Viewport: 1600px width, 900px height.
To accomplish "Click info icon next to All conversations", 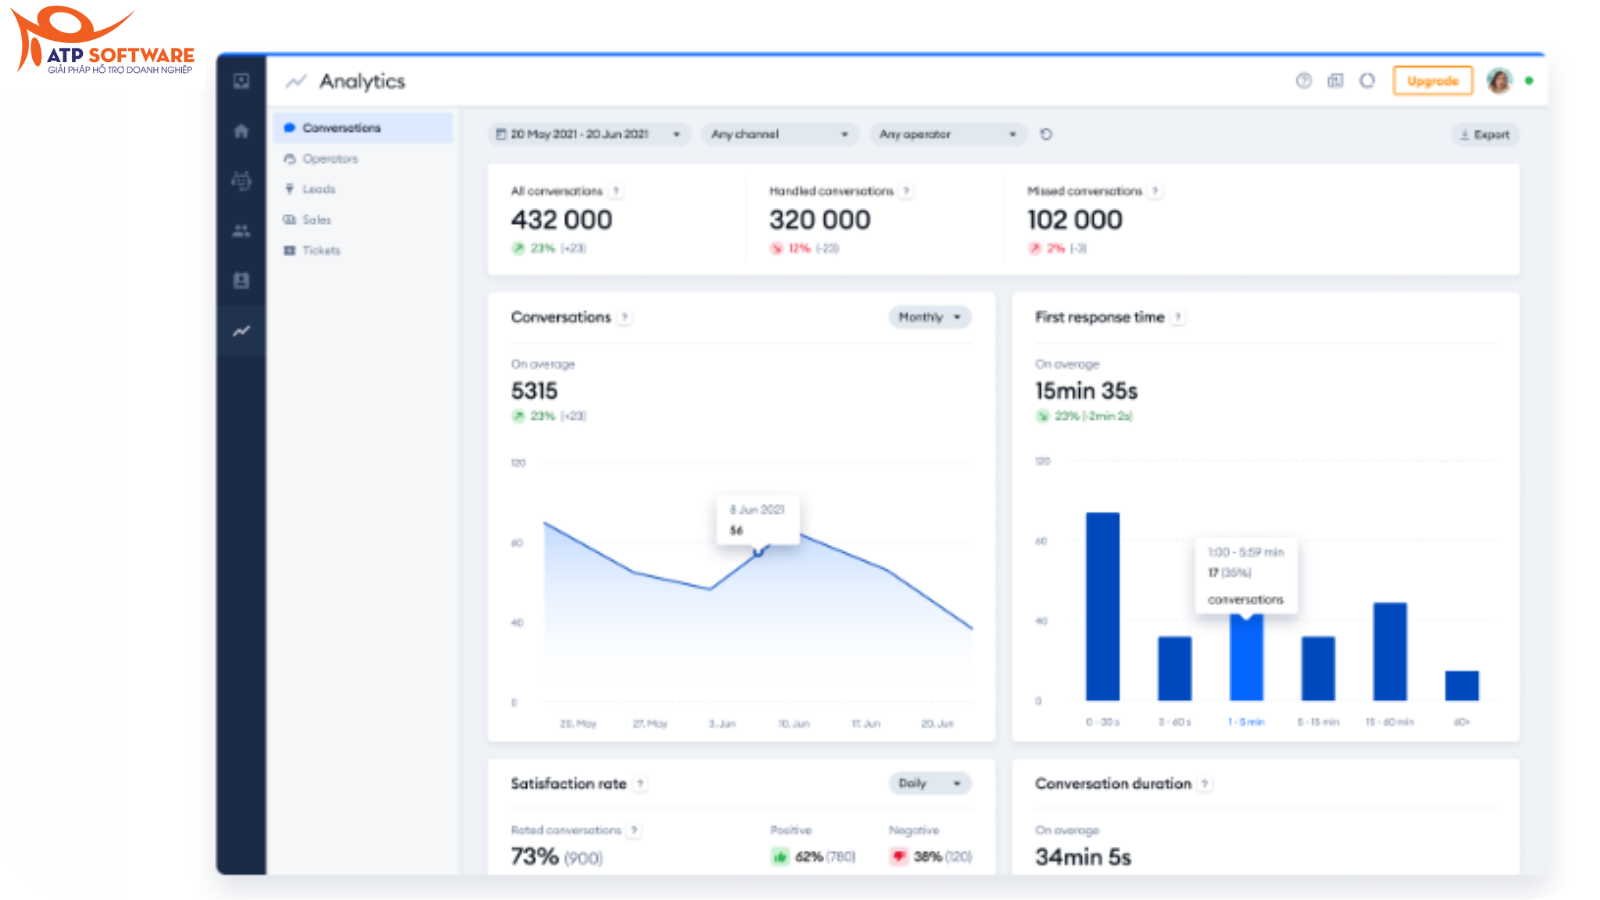I will coord(616,191).
